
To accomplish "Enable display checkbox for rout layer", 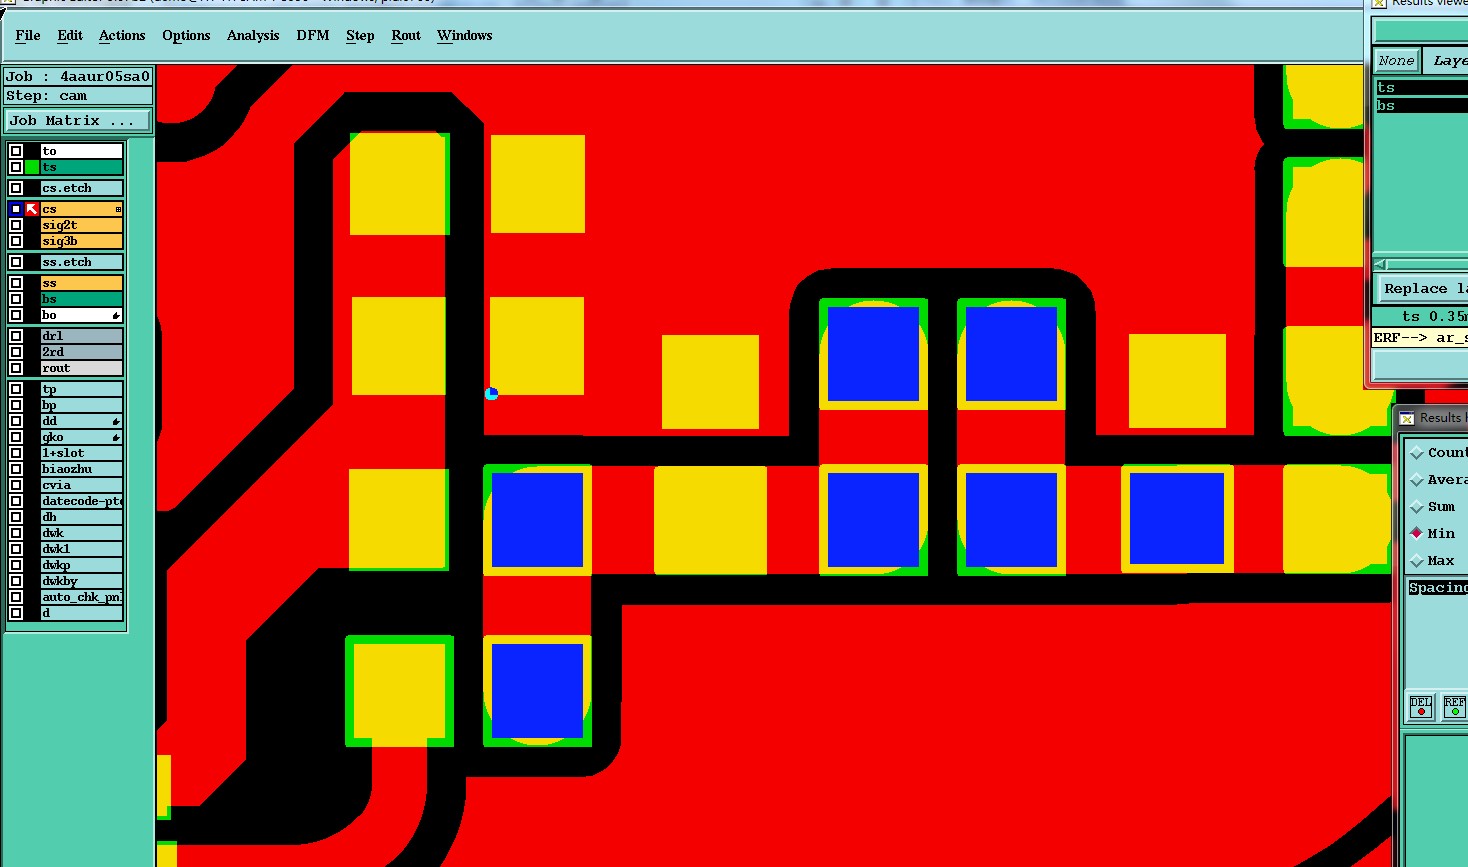I will 16,368.
